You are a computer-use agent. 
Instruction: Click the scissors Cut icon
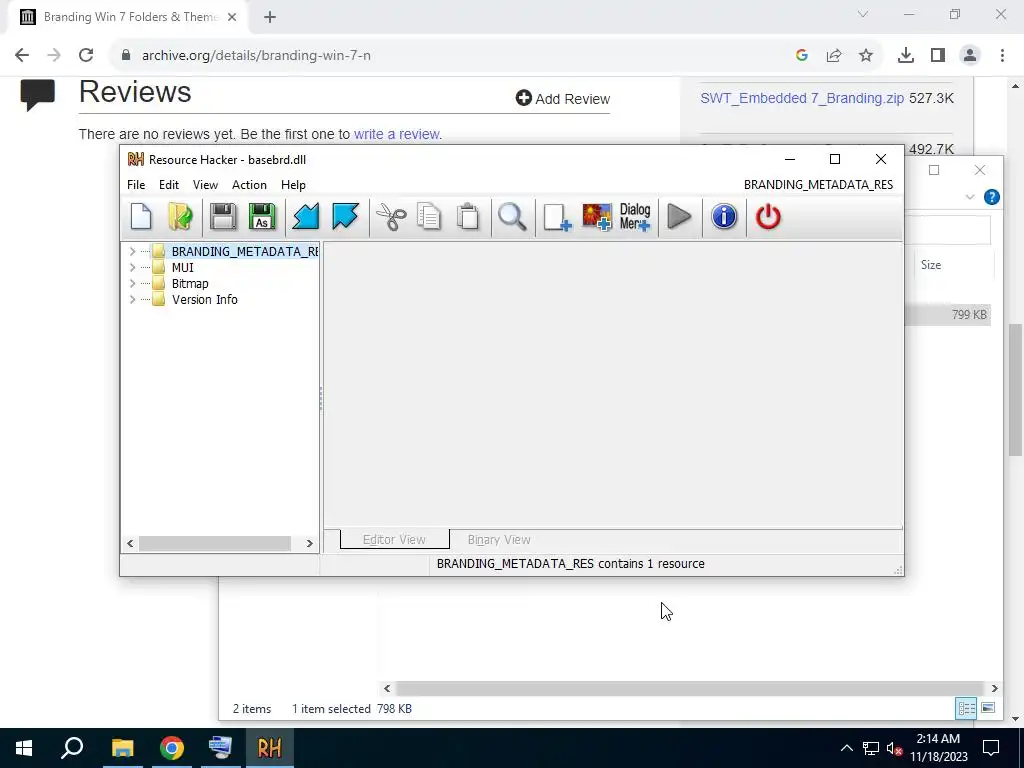391,217
